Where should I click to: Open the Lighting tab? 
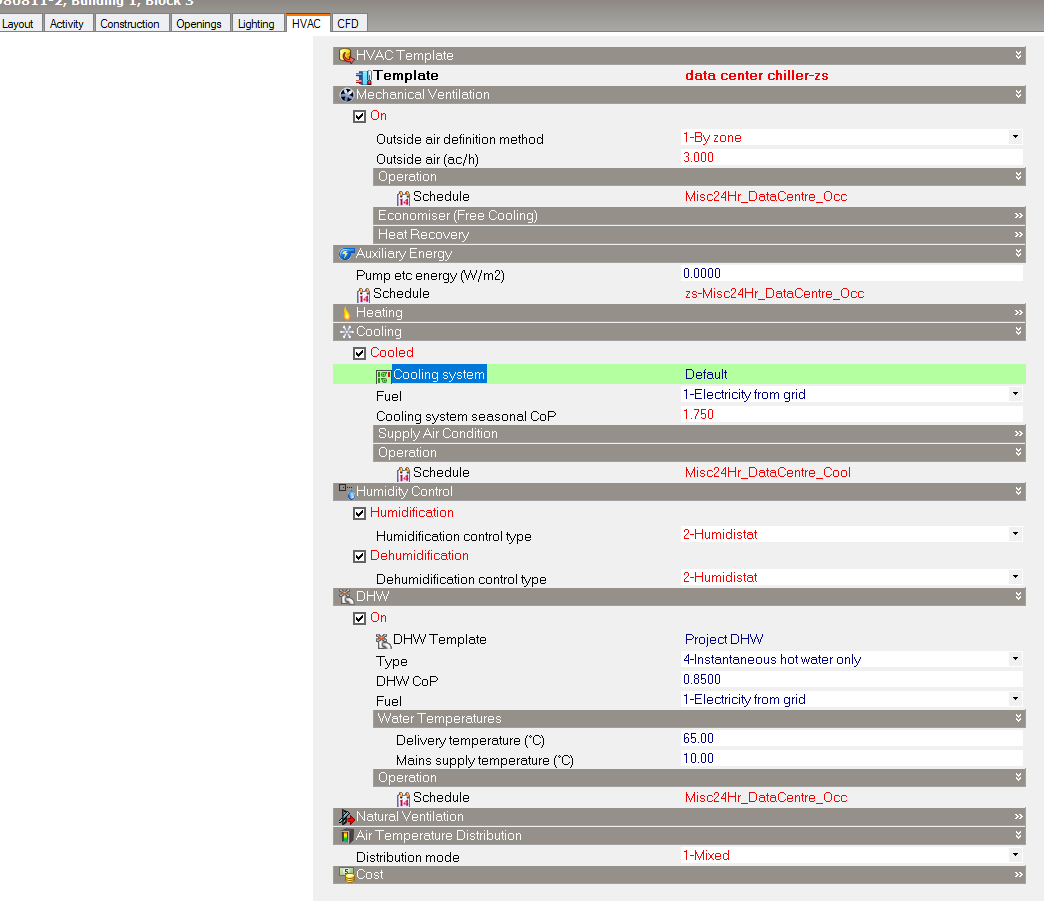point(256,24)
